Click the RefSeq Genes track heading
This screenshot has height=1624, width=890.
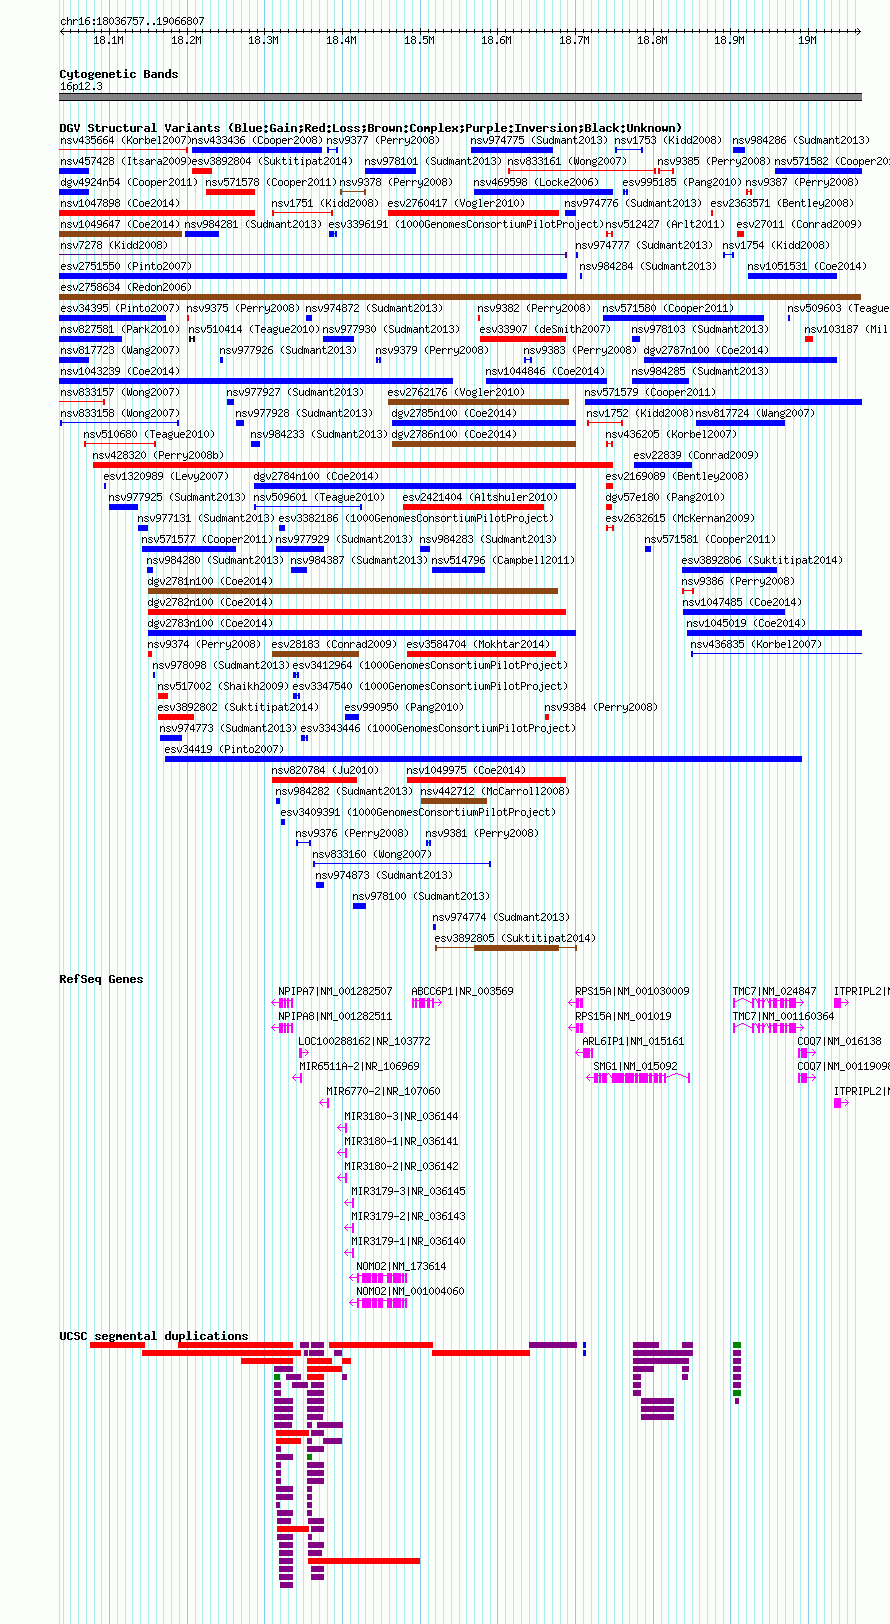(x=101, y=979)
